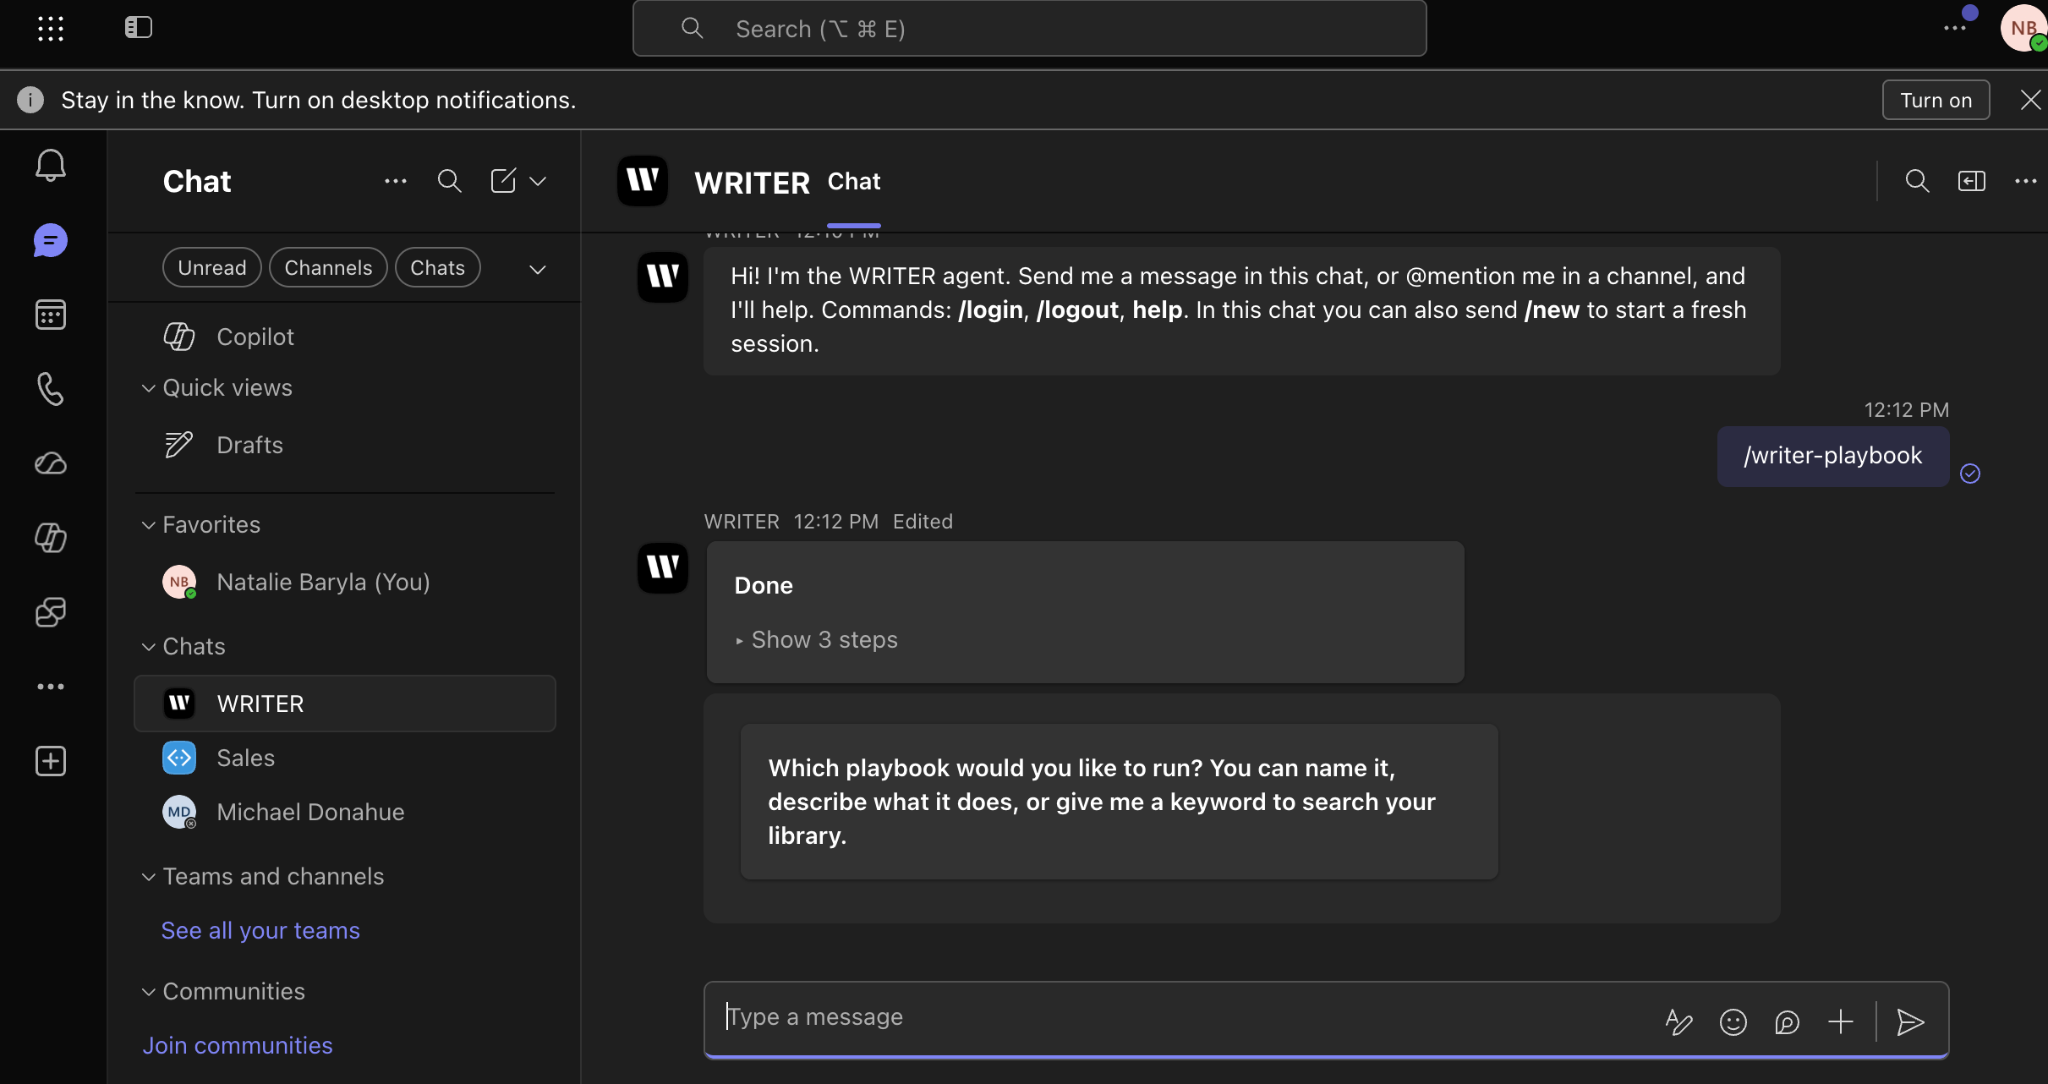Screen dimensions: 2048x1084
Task: Select the WRITER chat
Action: [345, 704]
